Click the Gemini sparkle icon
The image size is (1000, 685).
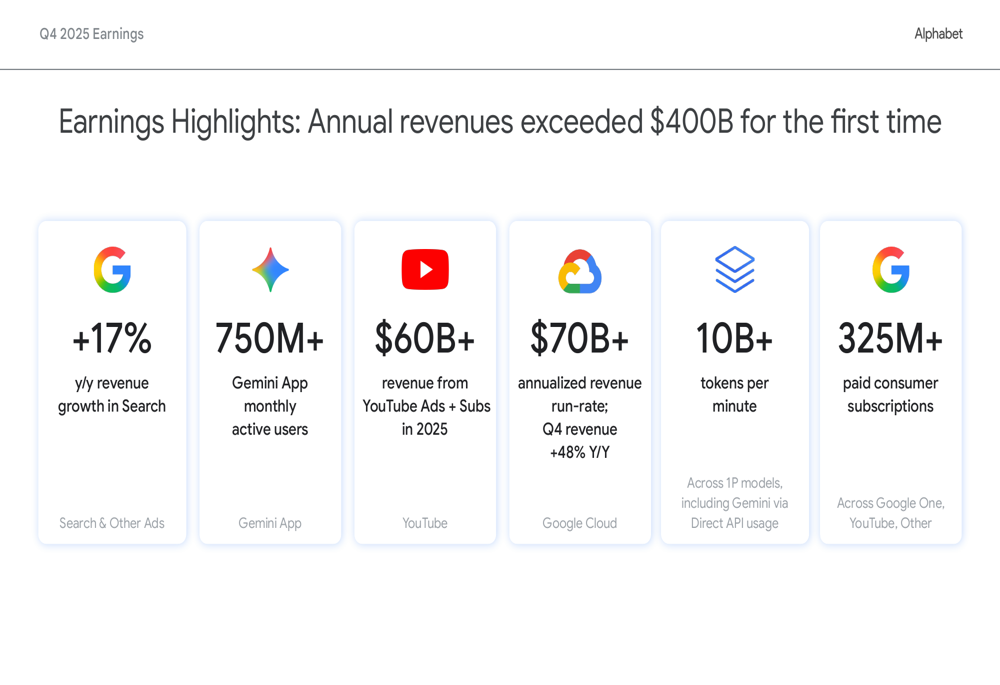[268, 268]
